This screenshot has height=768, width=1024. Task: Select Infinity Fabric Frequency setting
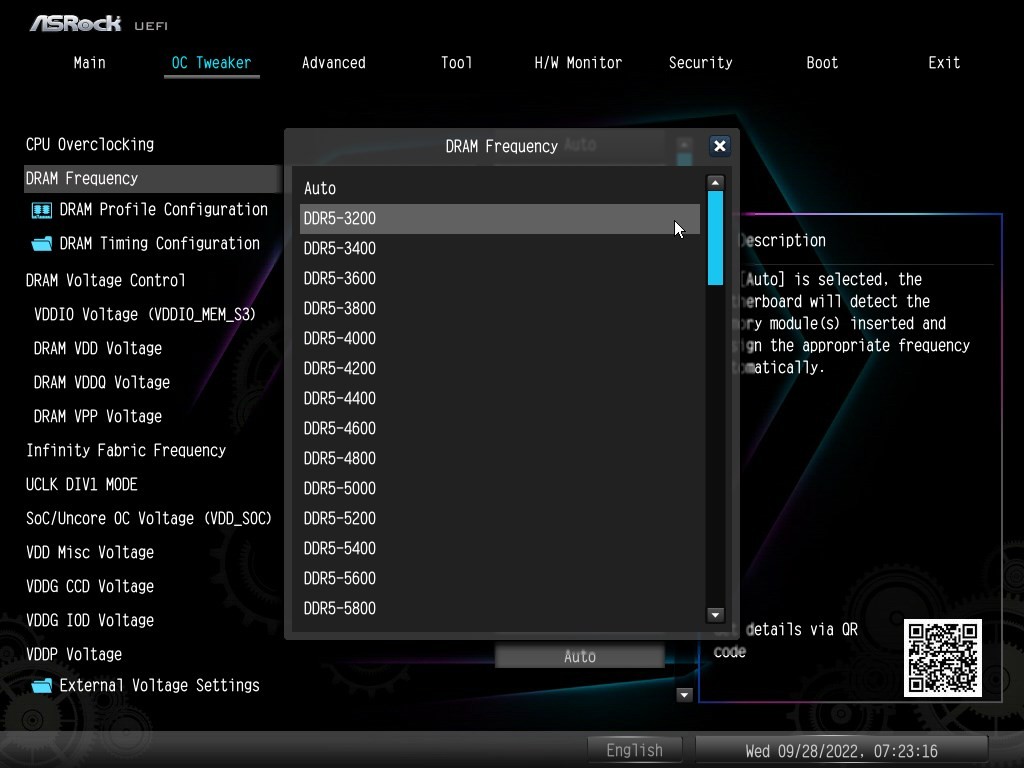(126, 450)
